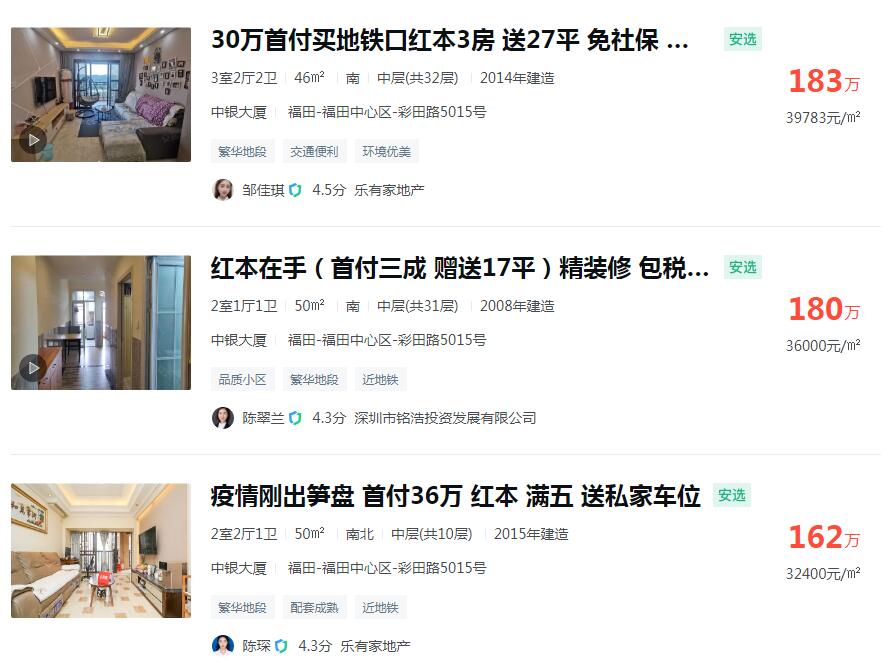
Task: Click agent 陈琛's avatar photo
Action: coord(222,645)
